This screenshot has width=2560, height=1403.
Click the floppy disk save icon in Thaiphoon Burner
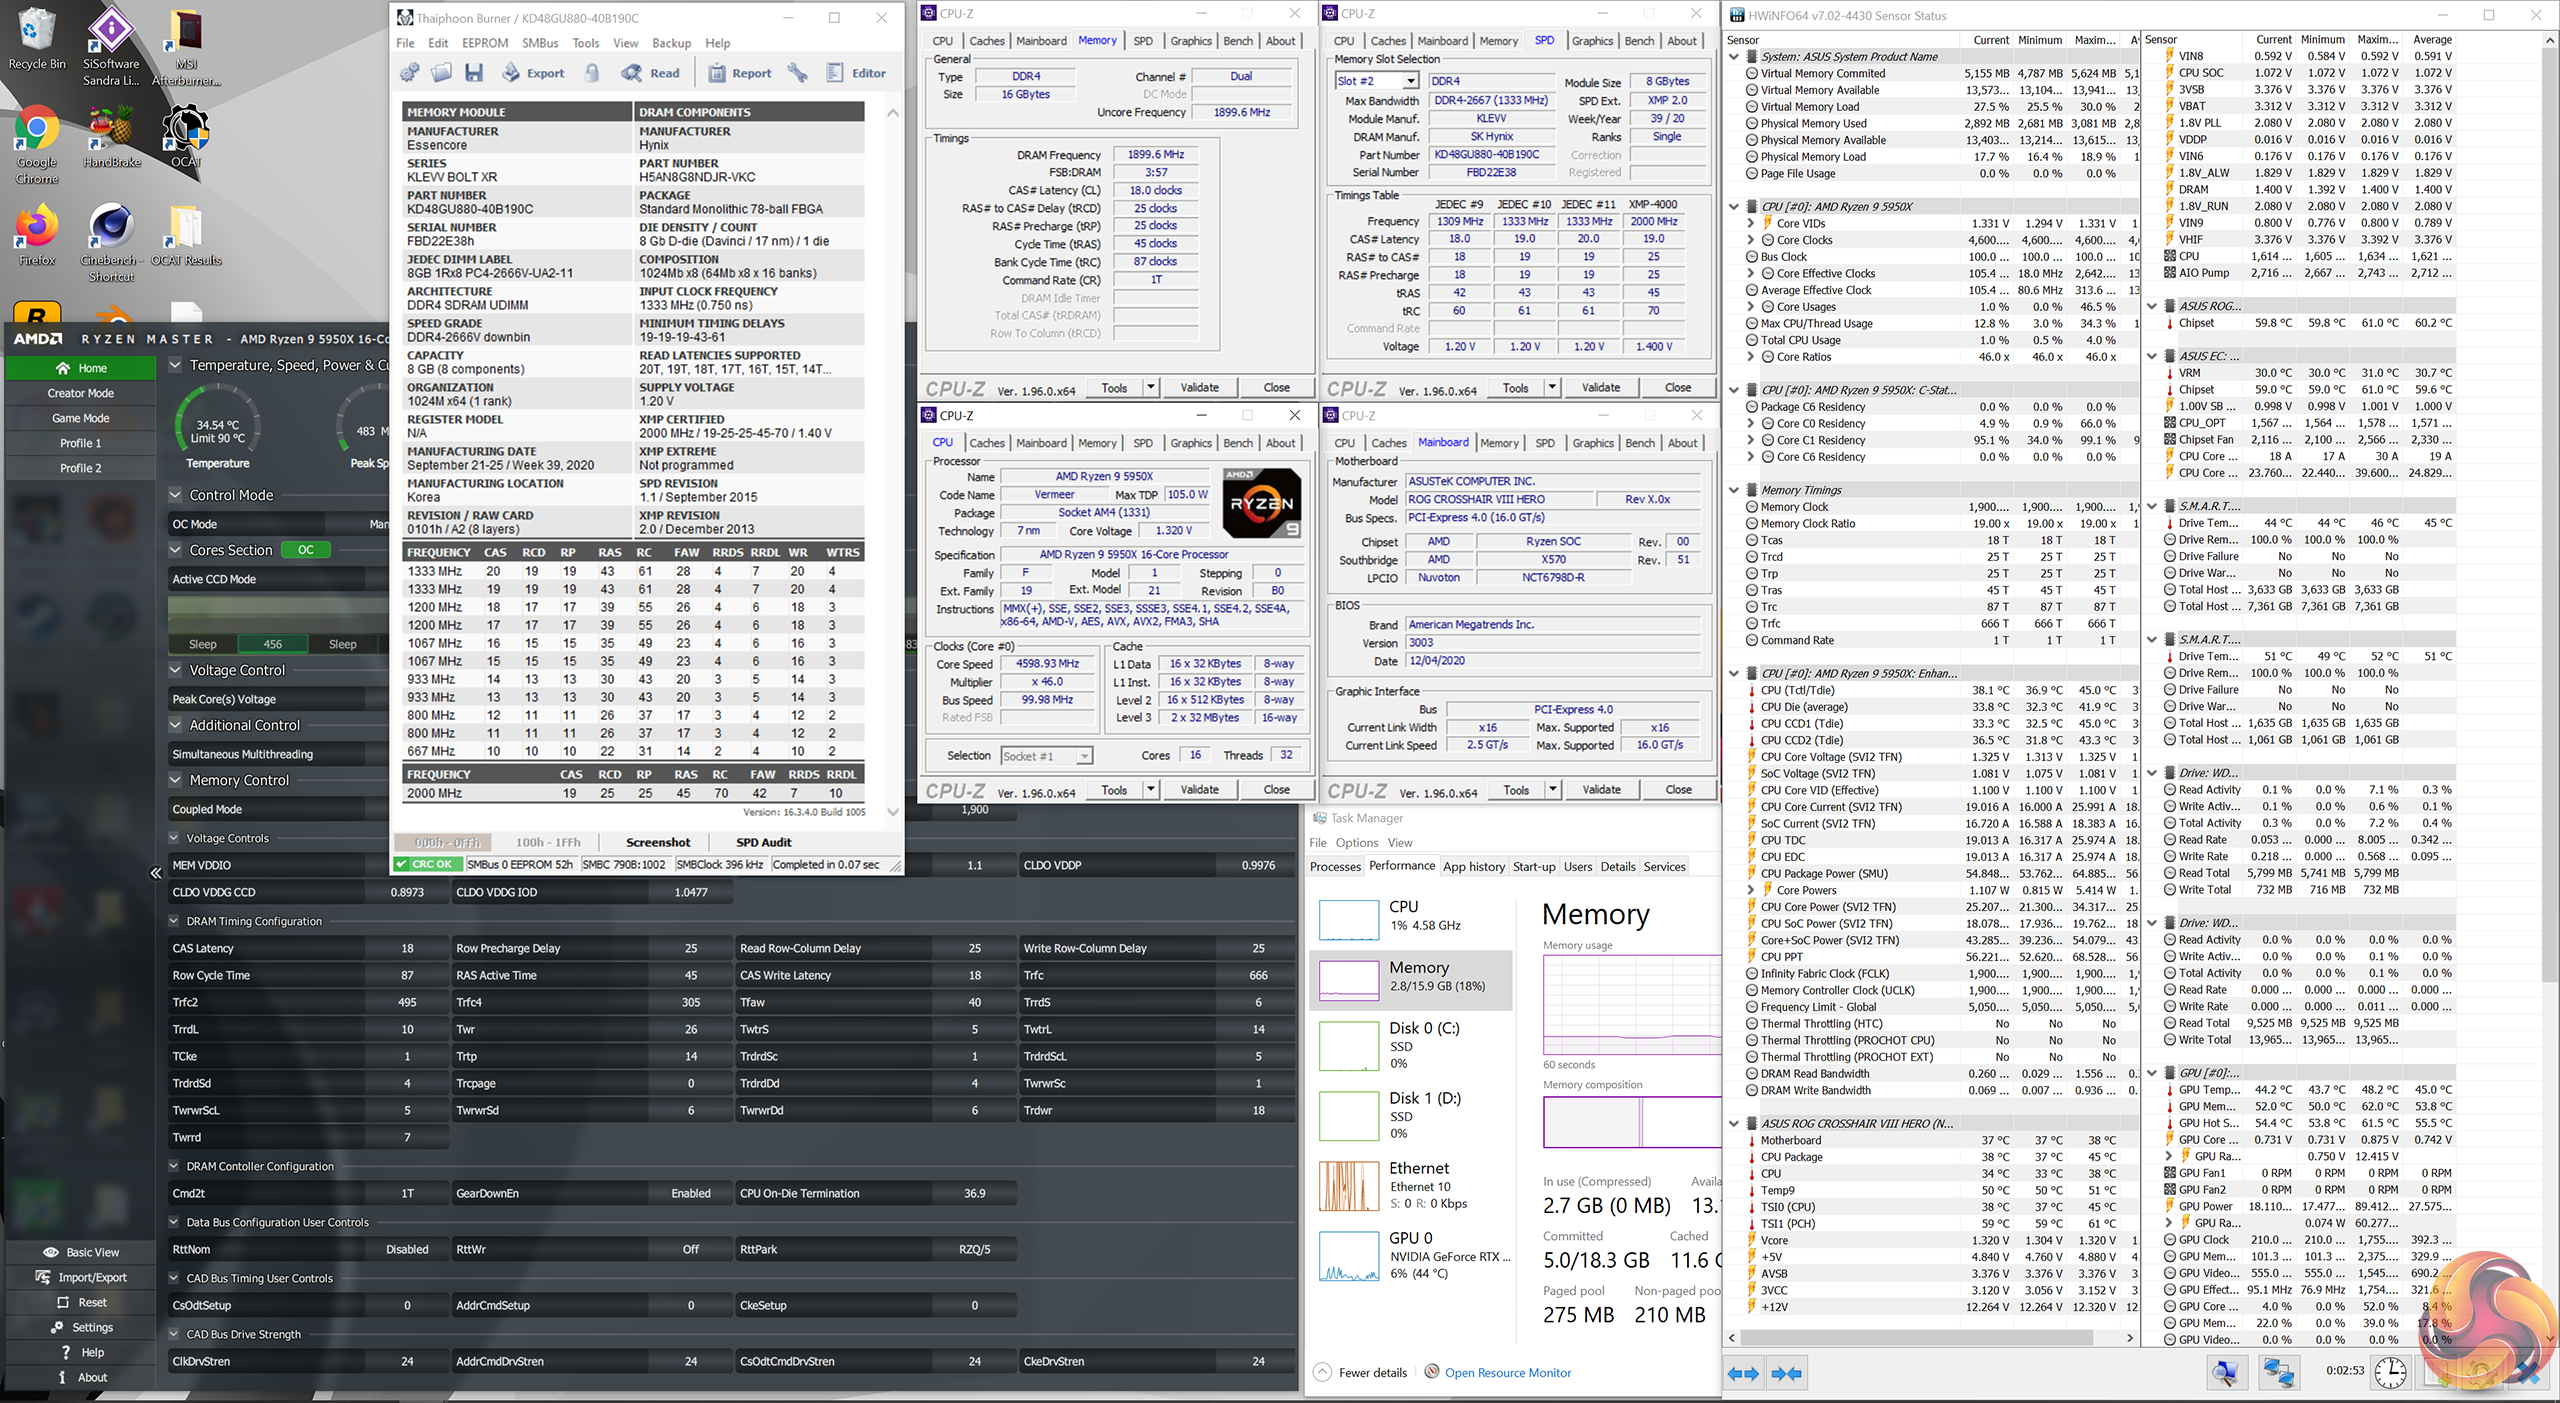474,73
